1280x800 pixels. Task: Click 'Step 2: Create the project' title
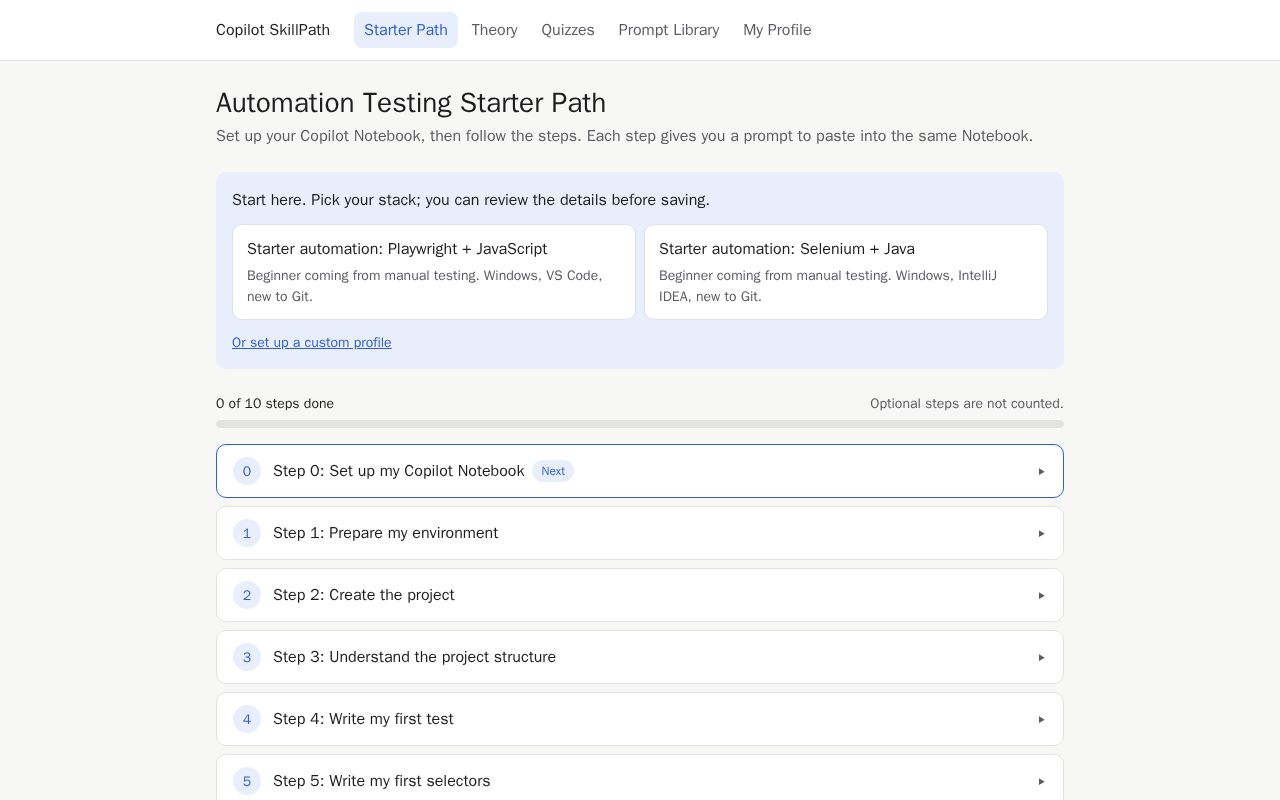pos(364,595)
